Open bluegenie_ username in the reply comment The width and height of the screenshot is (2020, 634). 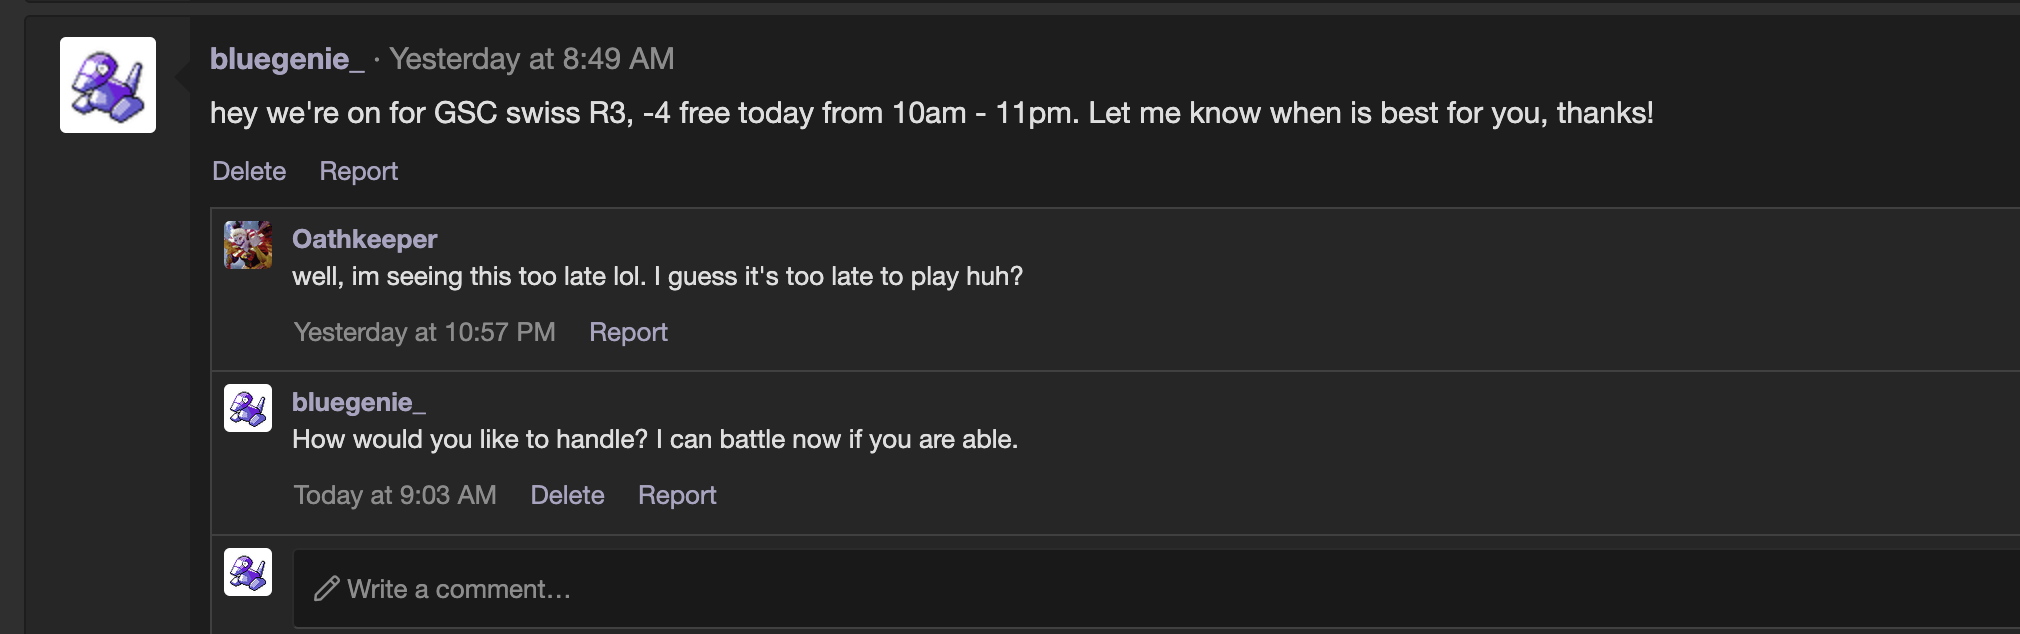click(358, 402)
